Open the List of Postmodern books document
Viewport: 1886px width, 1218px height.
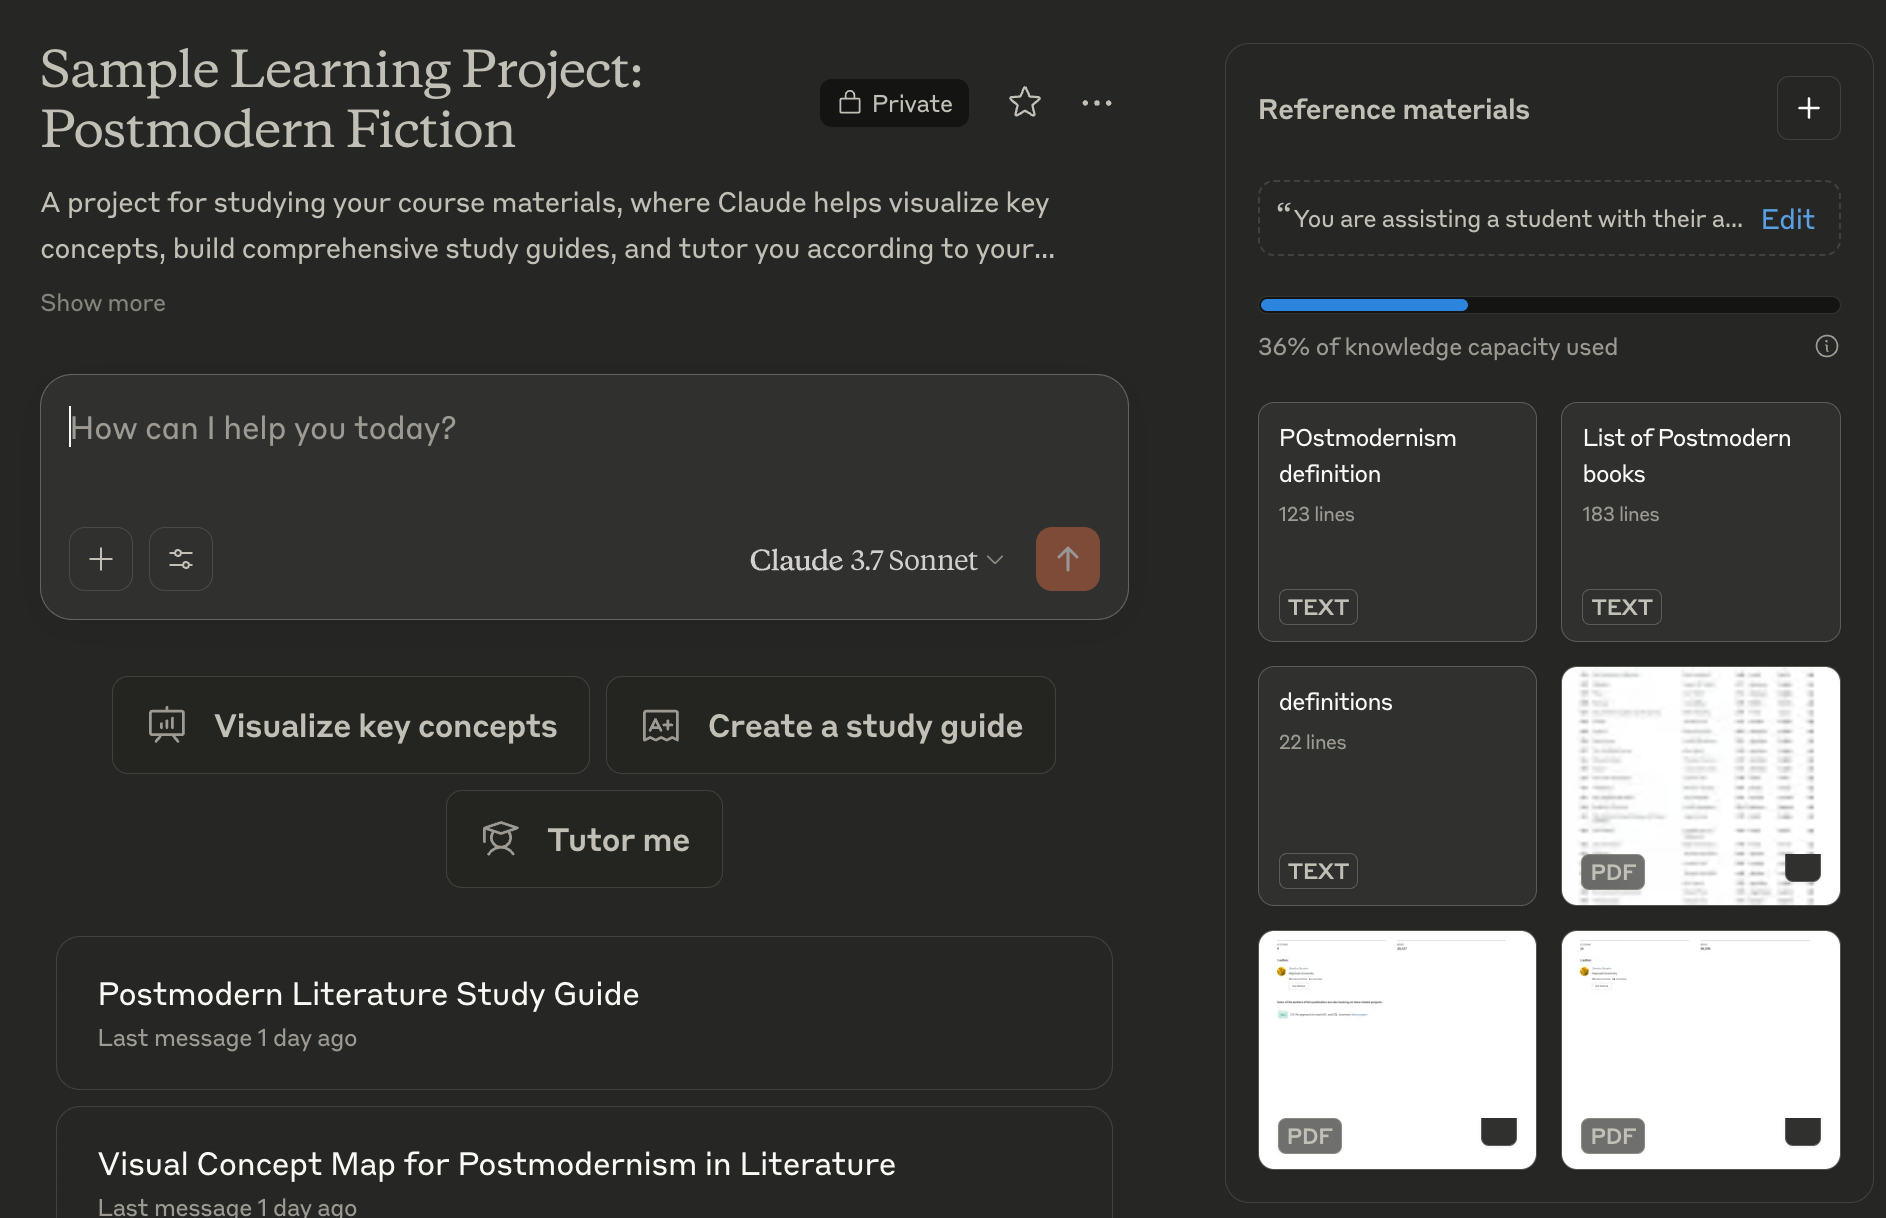[x=1700, y=520]
